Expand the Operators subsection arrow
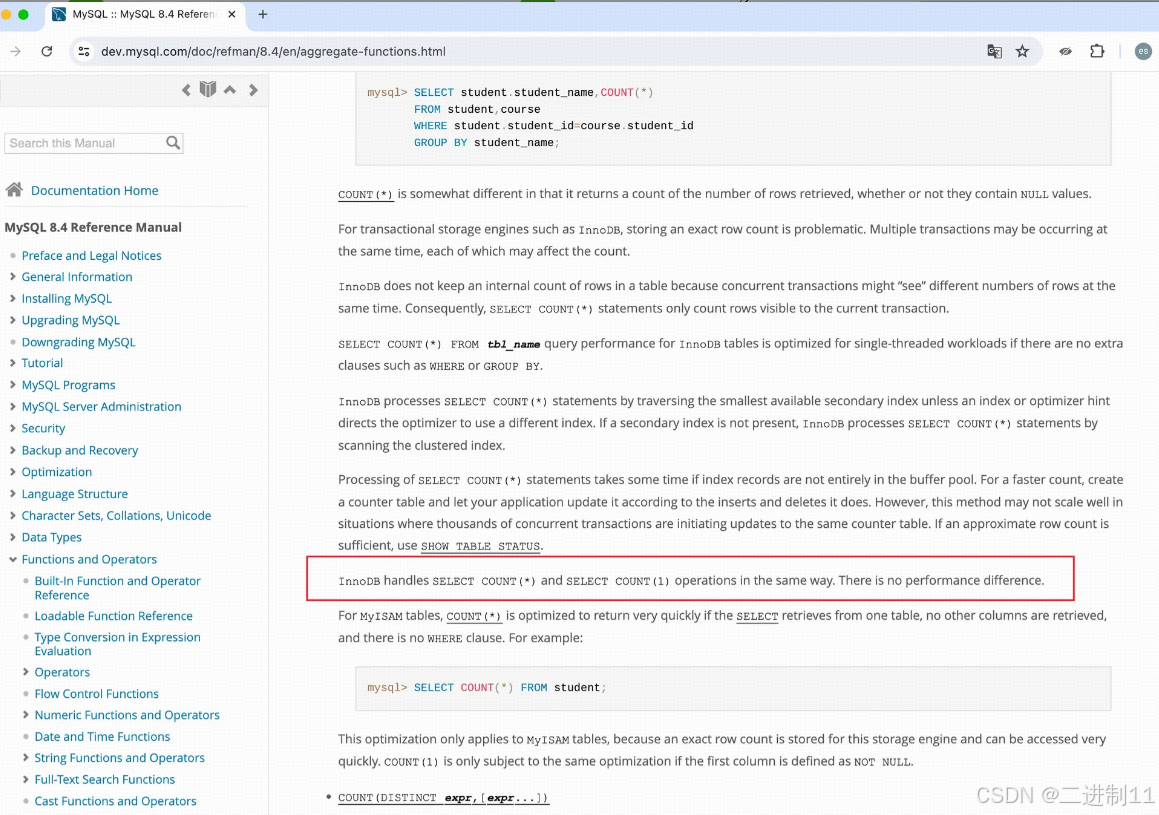Image resolution: width=1159 pixels, height=815 pixels. [26, 672]
